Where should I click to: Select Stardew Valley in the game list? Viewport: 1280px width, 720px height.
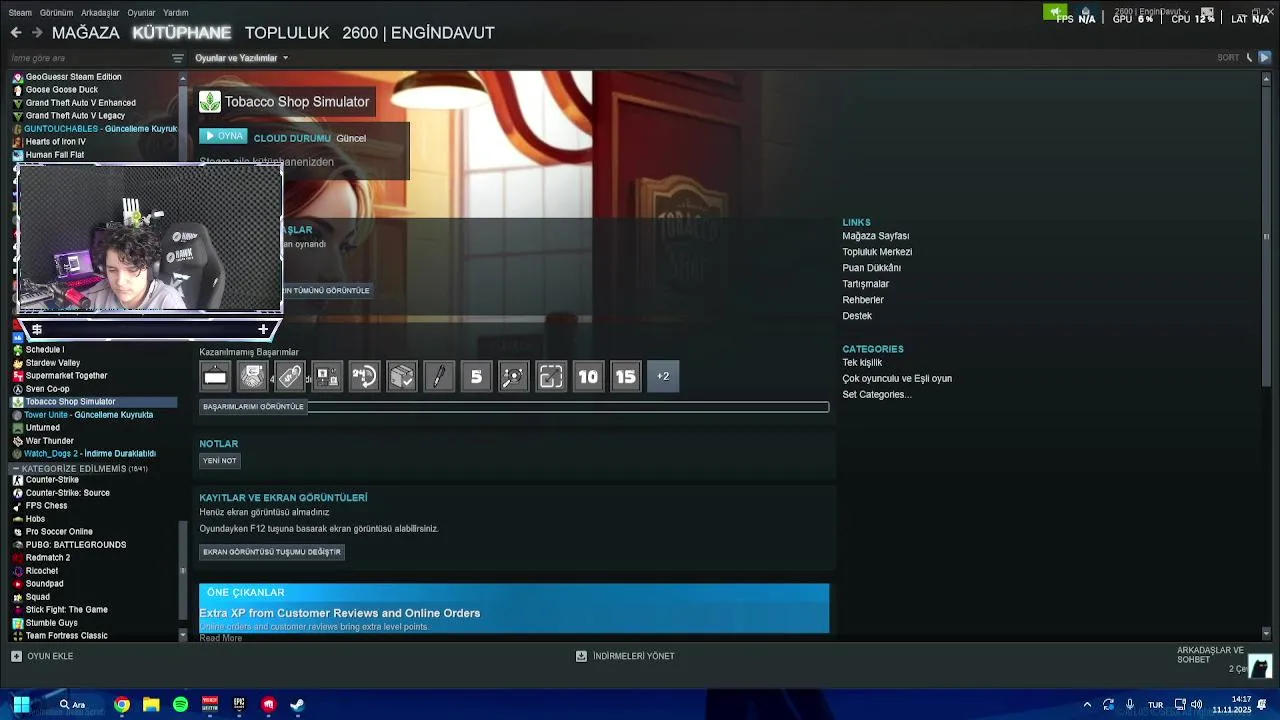point(53,363)
